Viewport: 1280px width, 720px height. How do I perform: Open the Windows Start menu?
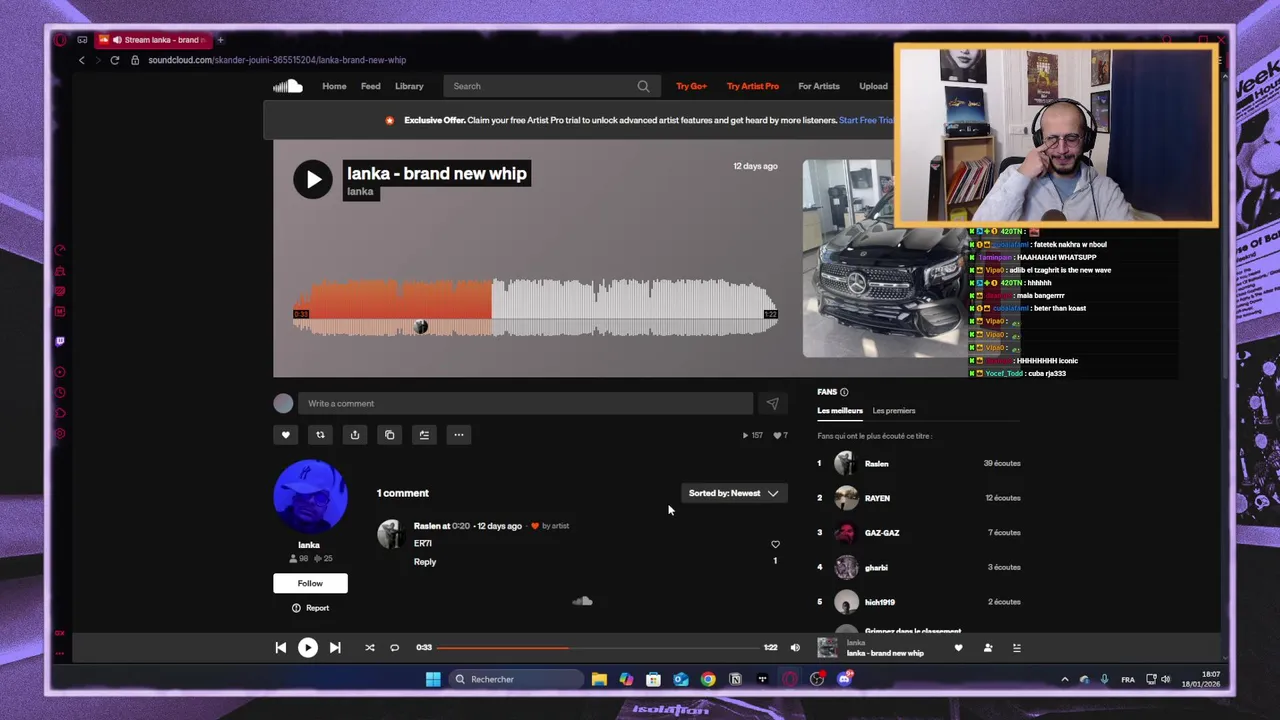[433, 679]
